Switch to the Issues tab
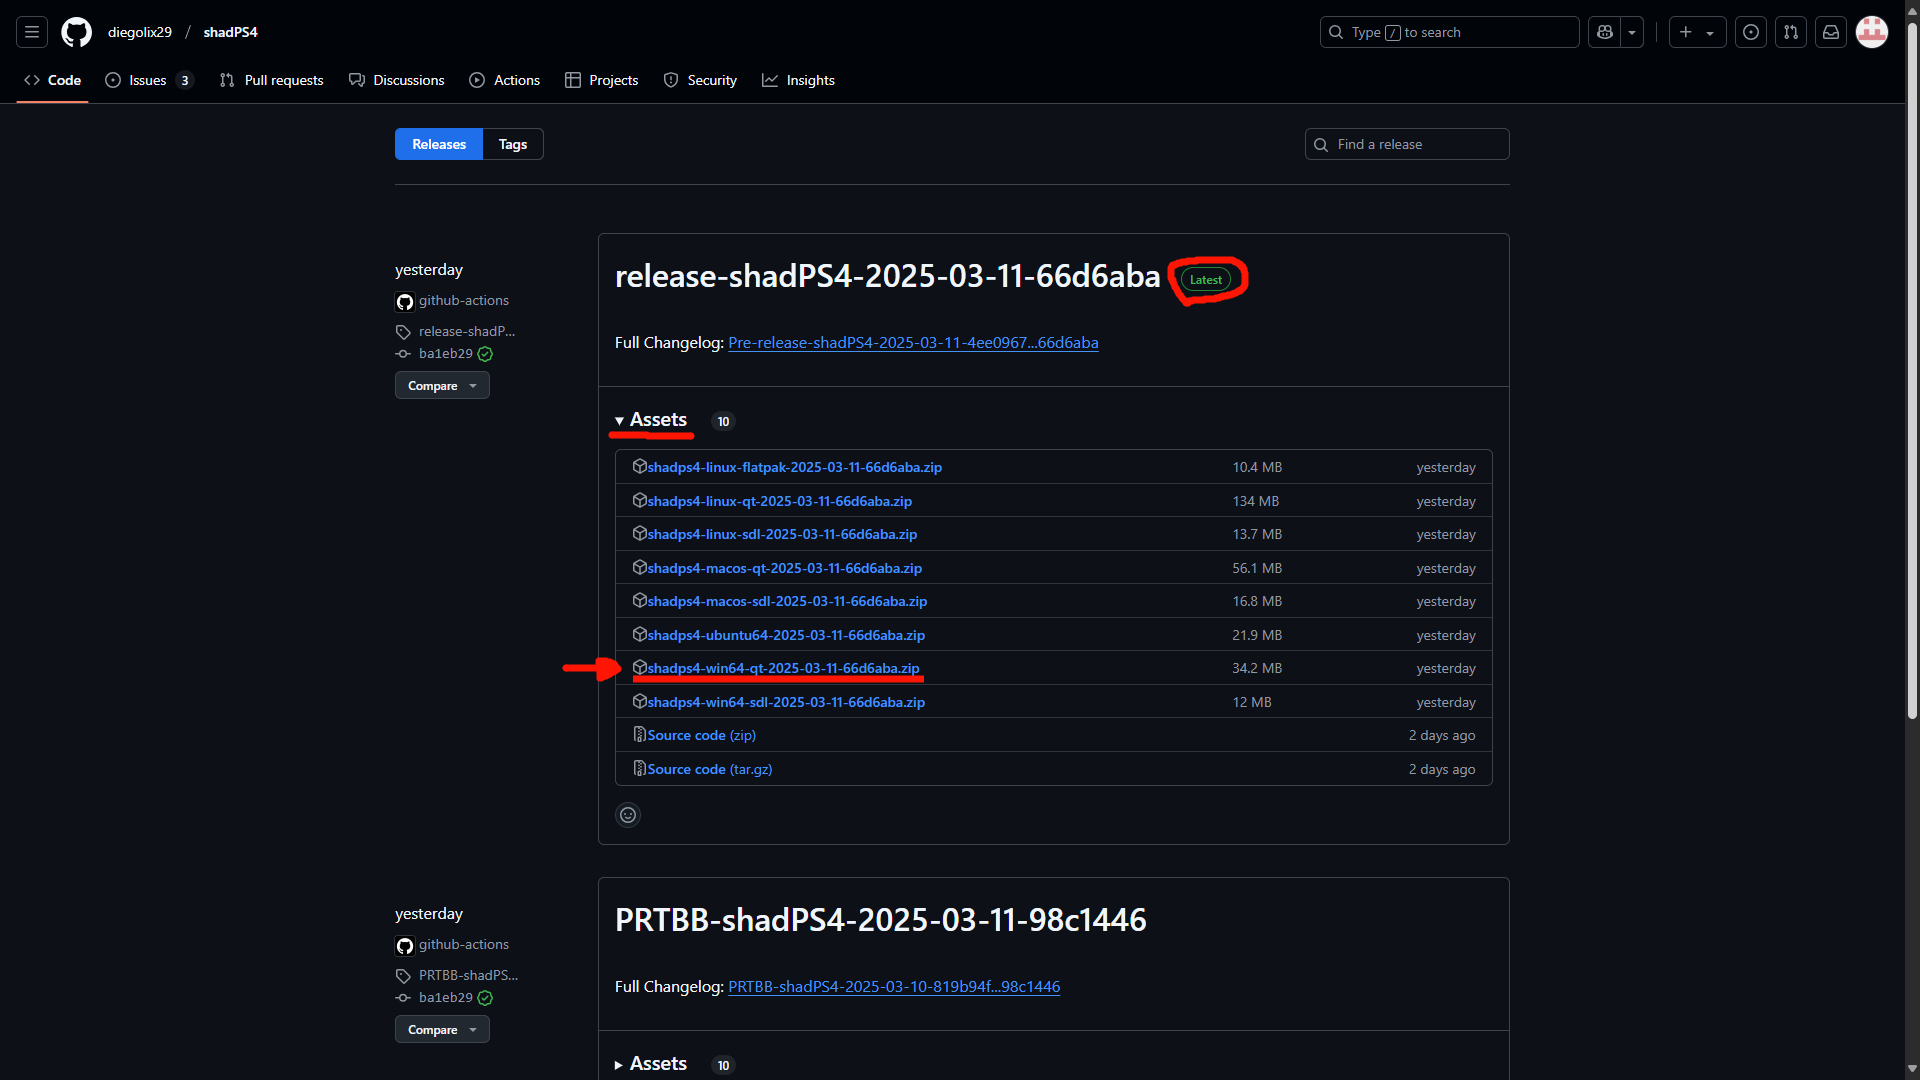Viewport: 1920px width, 1080px height. click(x=148, y=80)
